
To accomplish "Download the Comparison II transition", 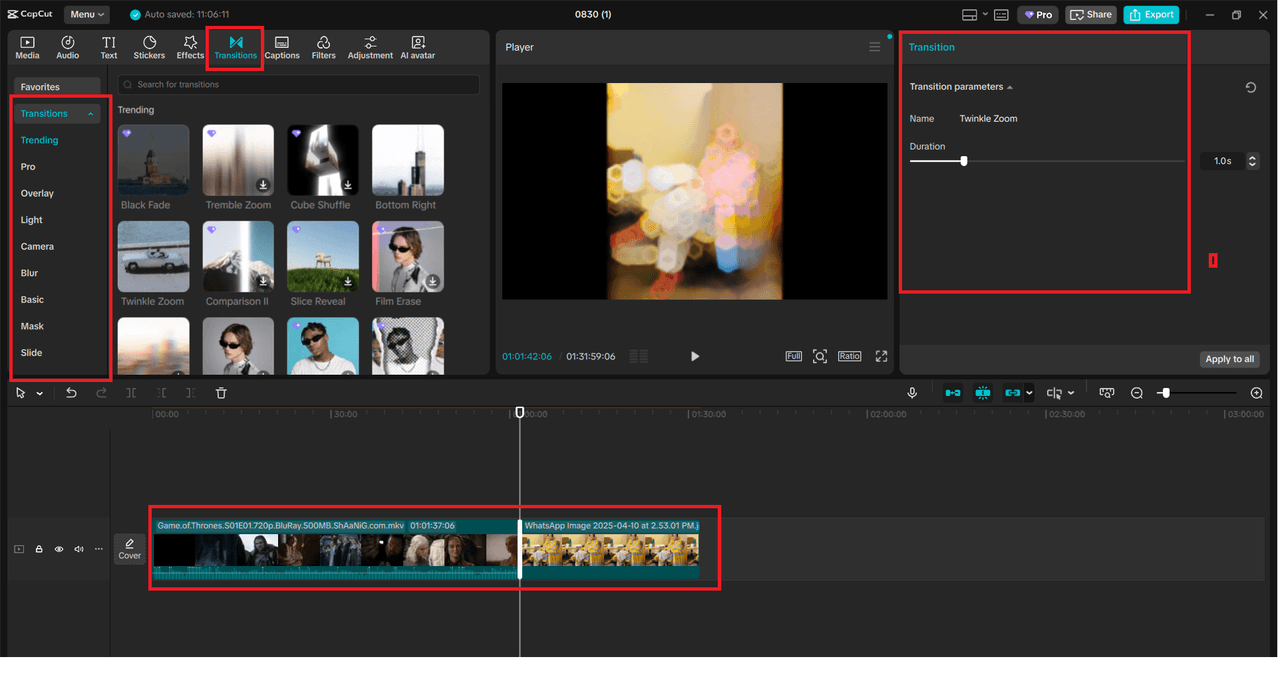I will [x=263, y=282].
